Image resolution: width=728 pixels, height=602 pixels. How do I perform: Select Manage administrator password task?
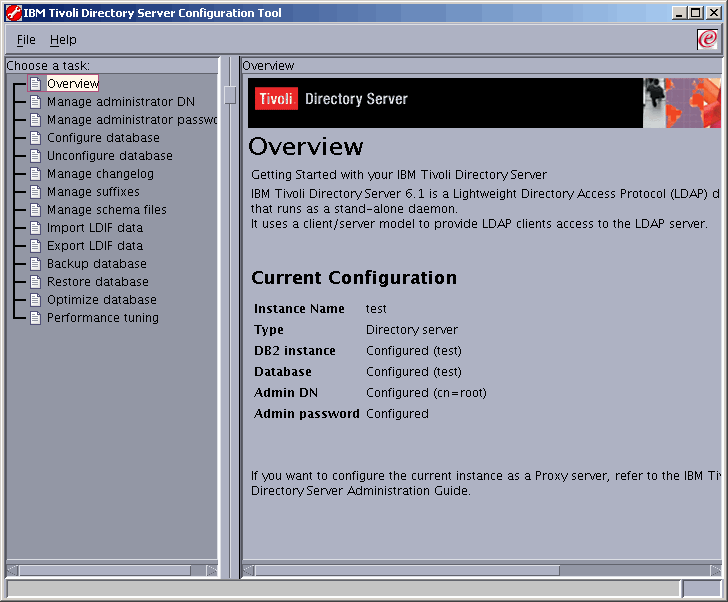131,120
